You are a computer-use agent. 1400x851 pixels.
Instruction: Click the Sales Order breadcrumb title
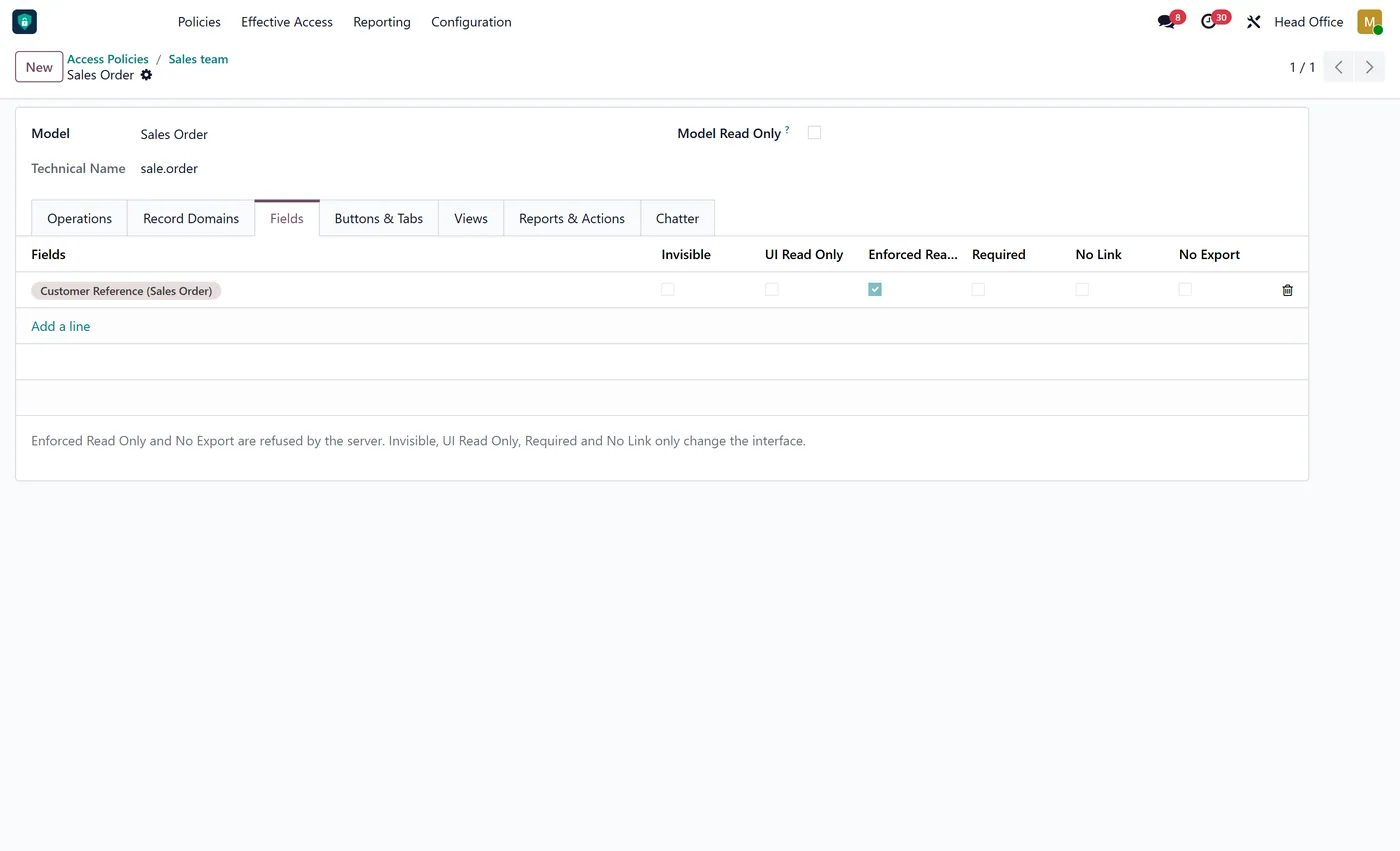tap(100, 75)
